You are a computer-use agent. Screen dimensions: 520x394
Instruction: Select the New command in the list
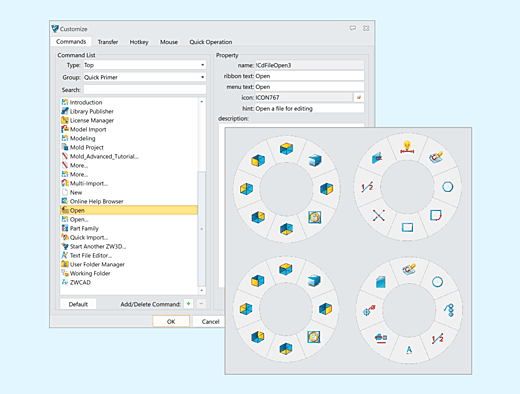click(76, 192)
